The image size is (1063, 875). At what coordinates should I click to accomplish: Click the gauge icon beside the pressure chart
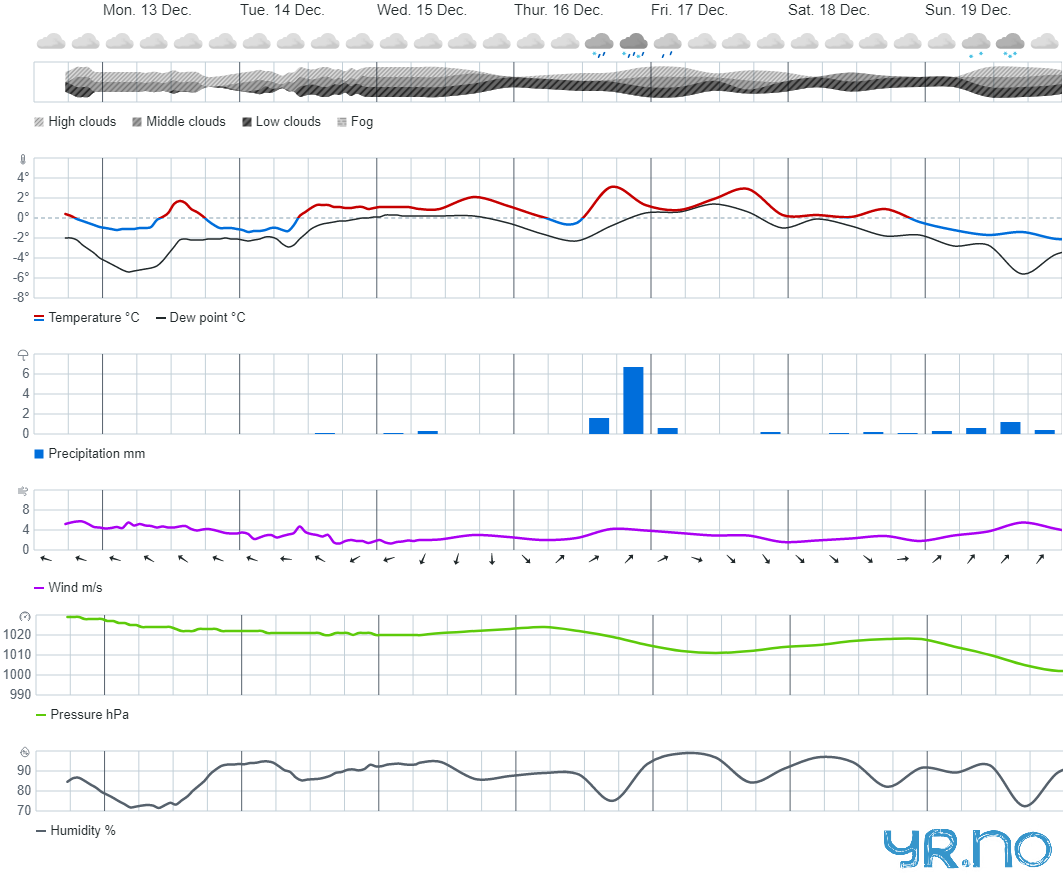tap(24, 616)
